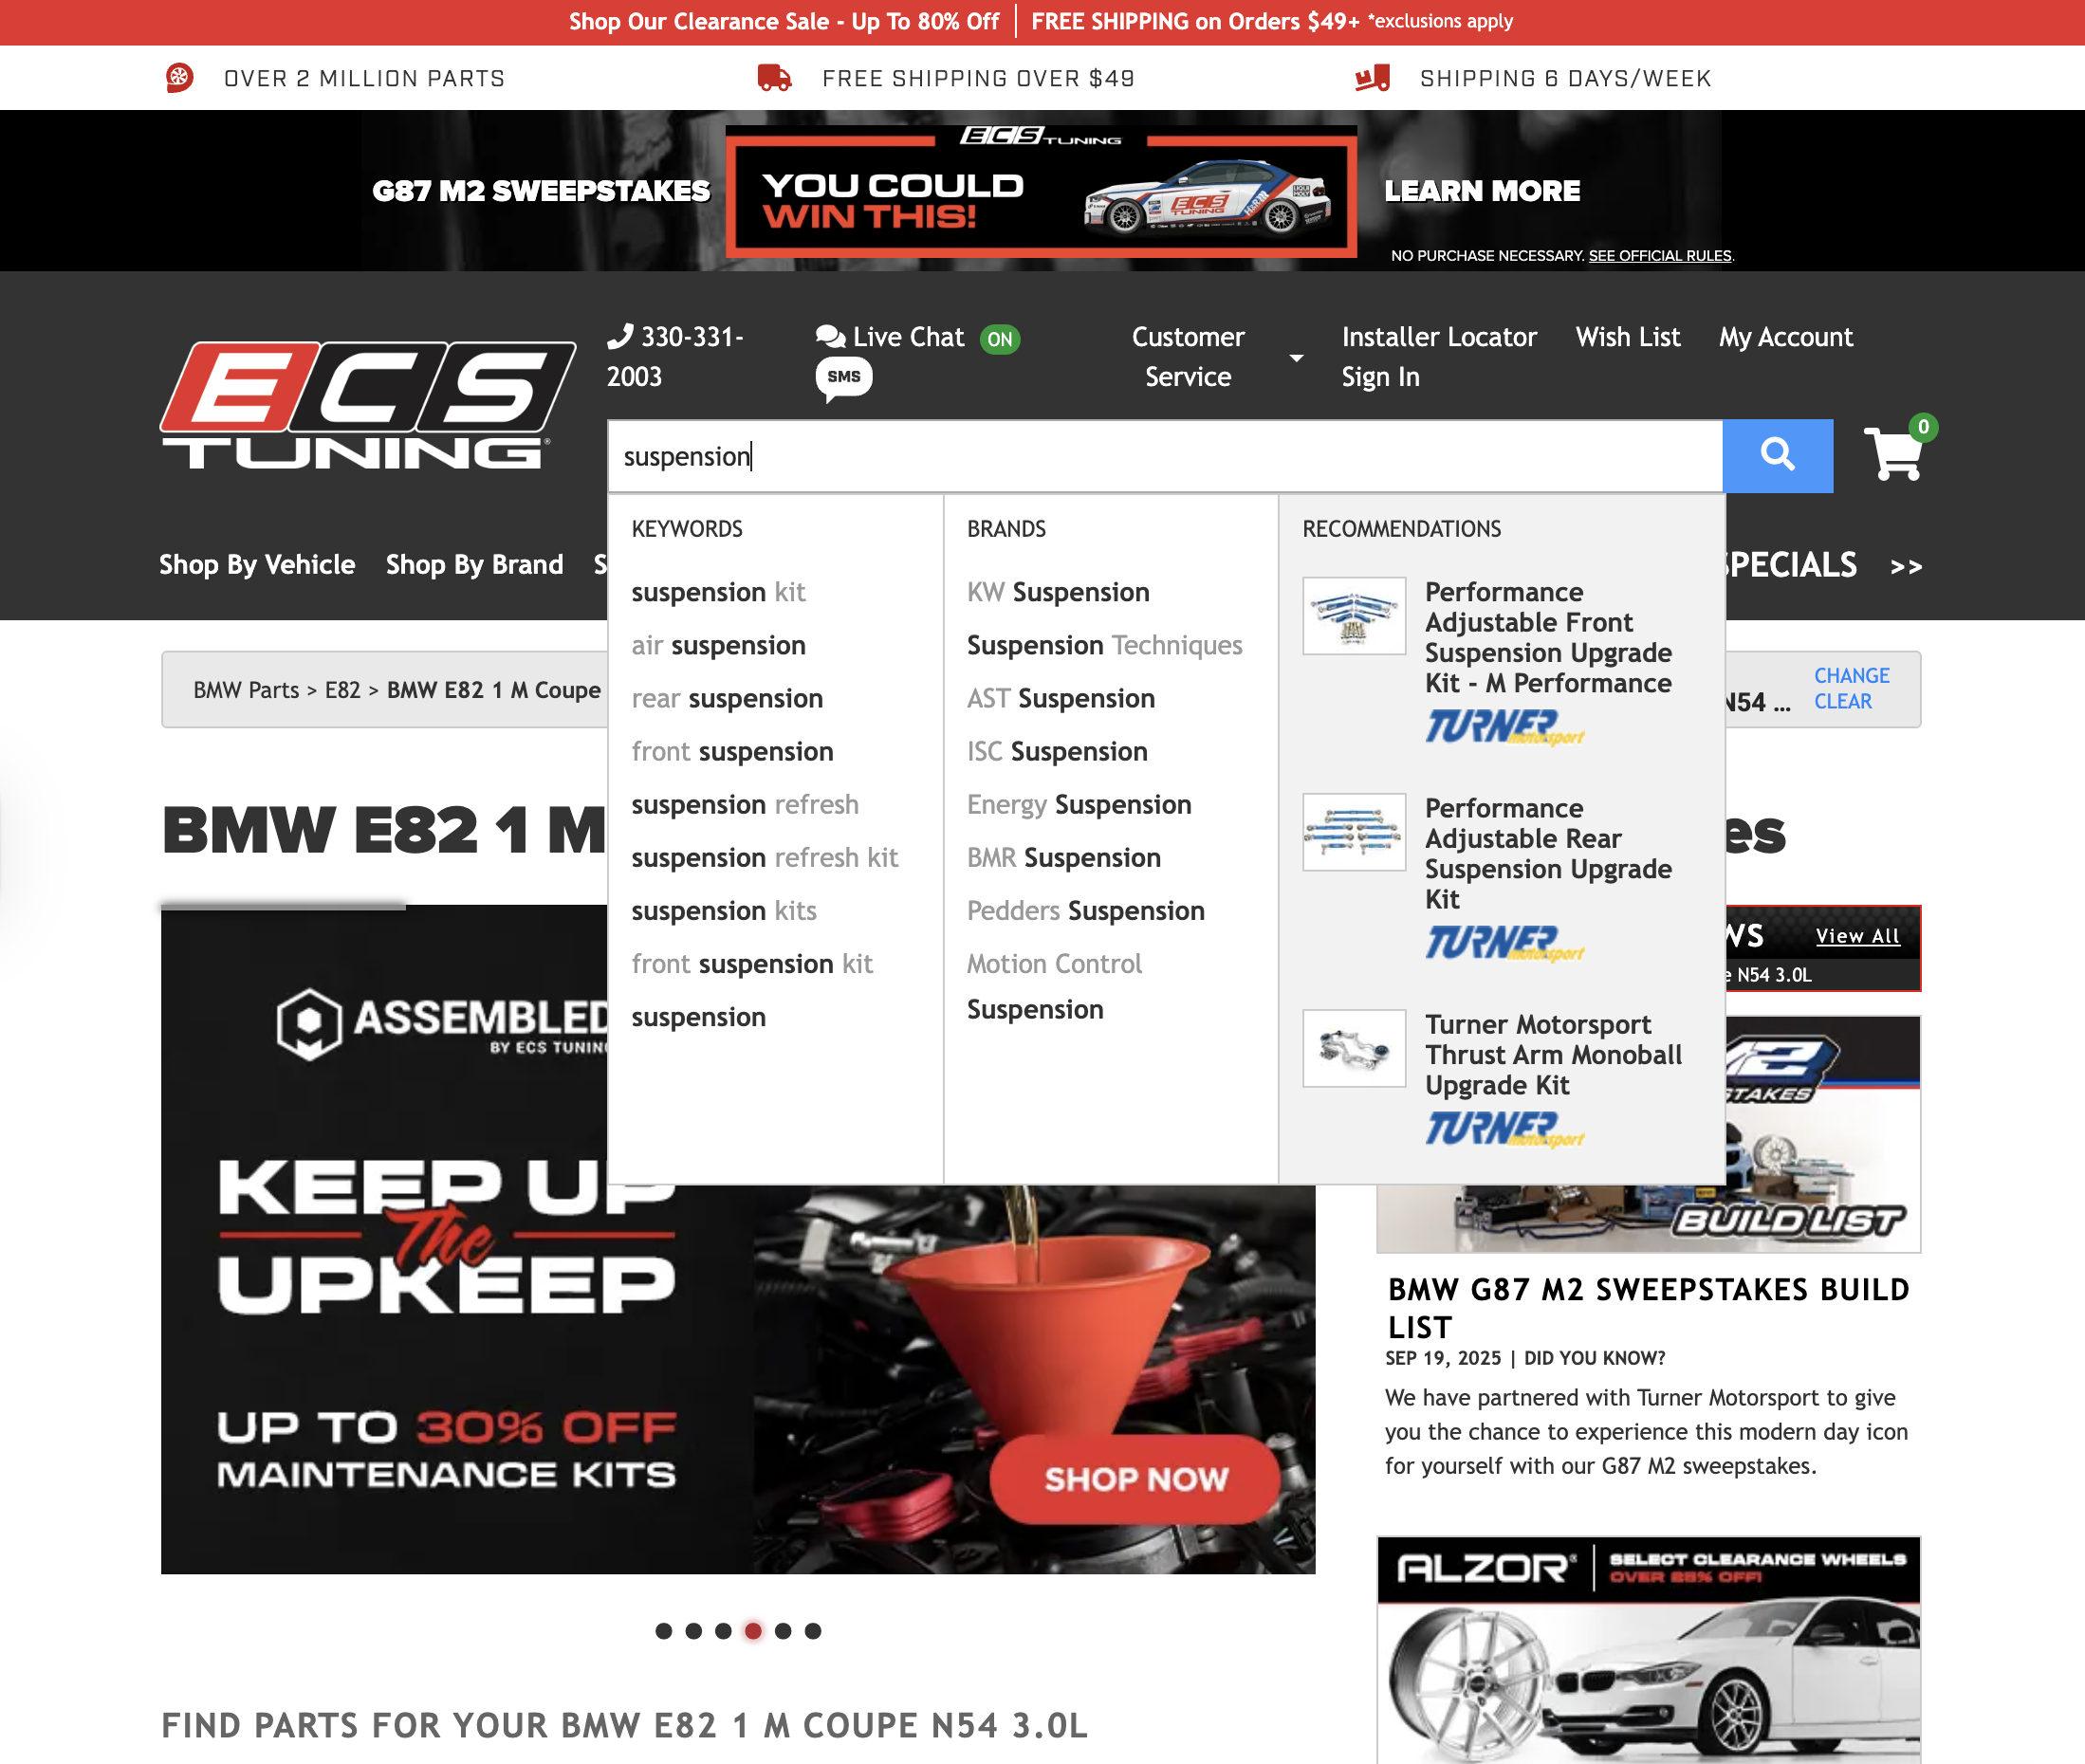The image size is (2085, 1764).
Task: Click the SMS message icon
Action: (843, 378)
